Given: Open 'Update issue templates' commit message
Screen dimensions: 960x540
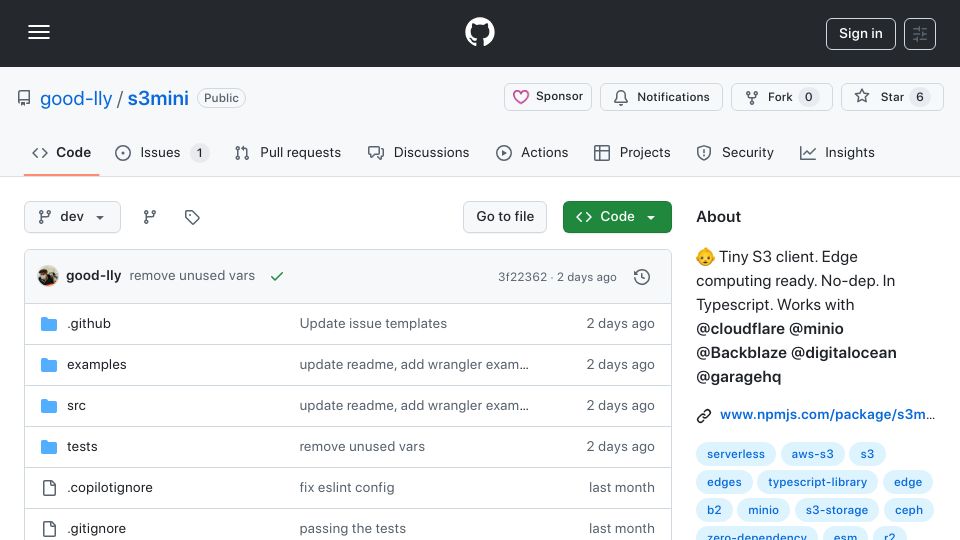Looking at the screenshot, I should [373, 323].
